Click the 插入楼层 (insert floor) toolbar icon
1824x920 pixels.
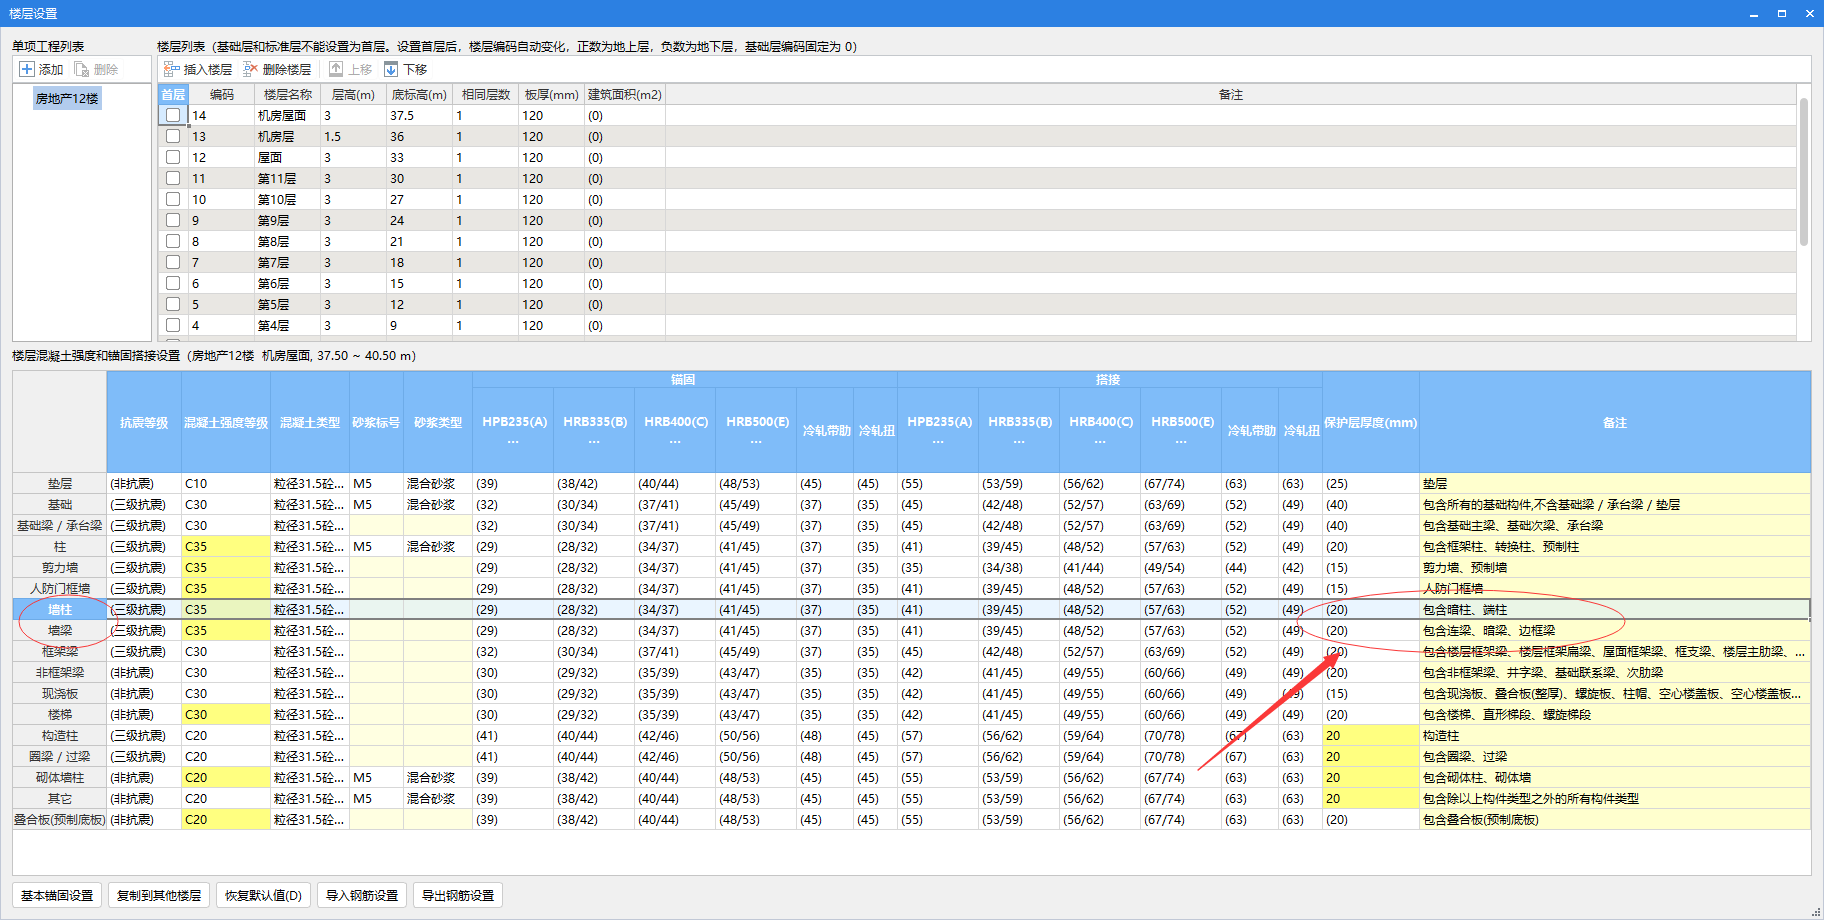[198, 69]
